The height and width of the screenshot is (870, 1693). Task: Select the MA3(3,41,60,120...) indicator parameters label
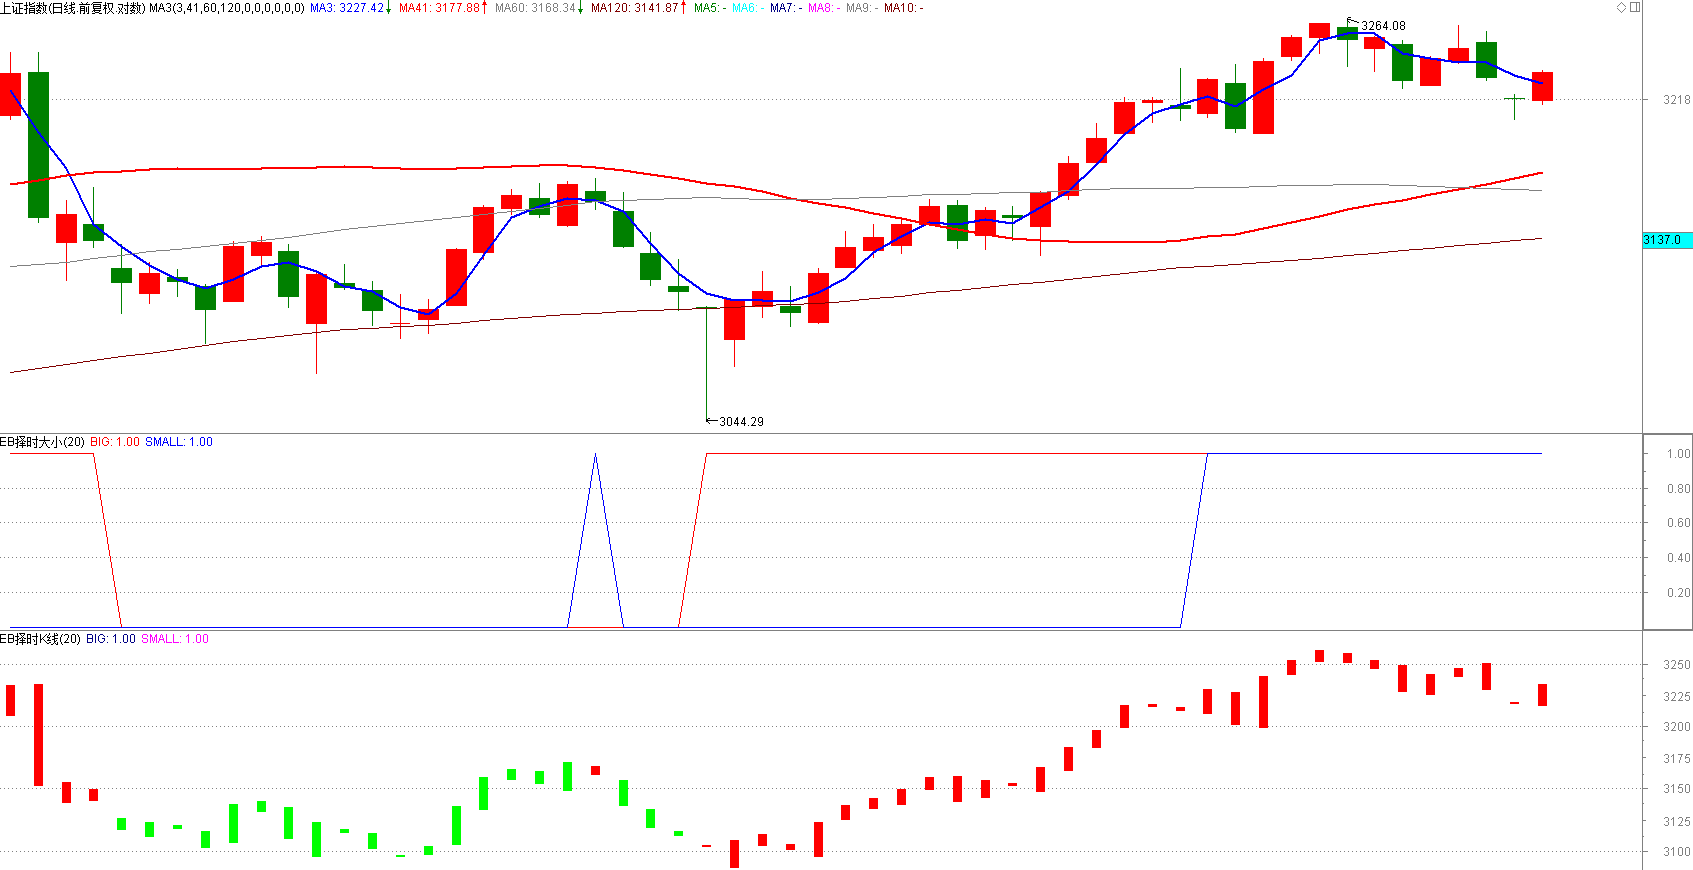point(227,8)
